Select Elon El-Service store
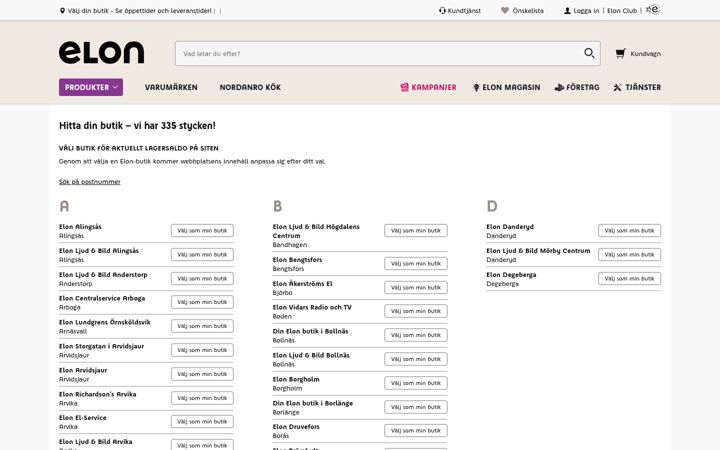Viewport: 720px width, 450px height. (202, 422)
